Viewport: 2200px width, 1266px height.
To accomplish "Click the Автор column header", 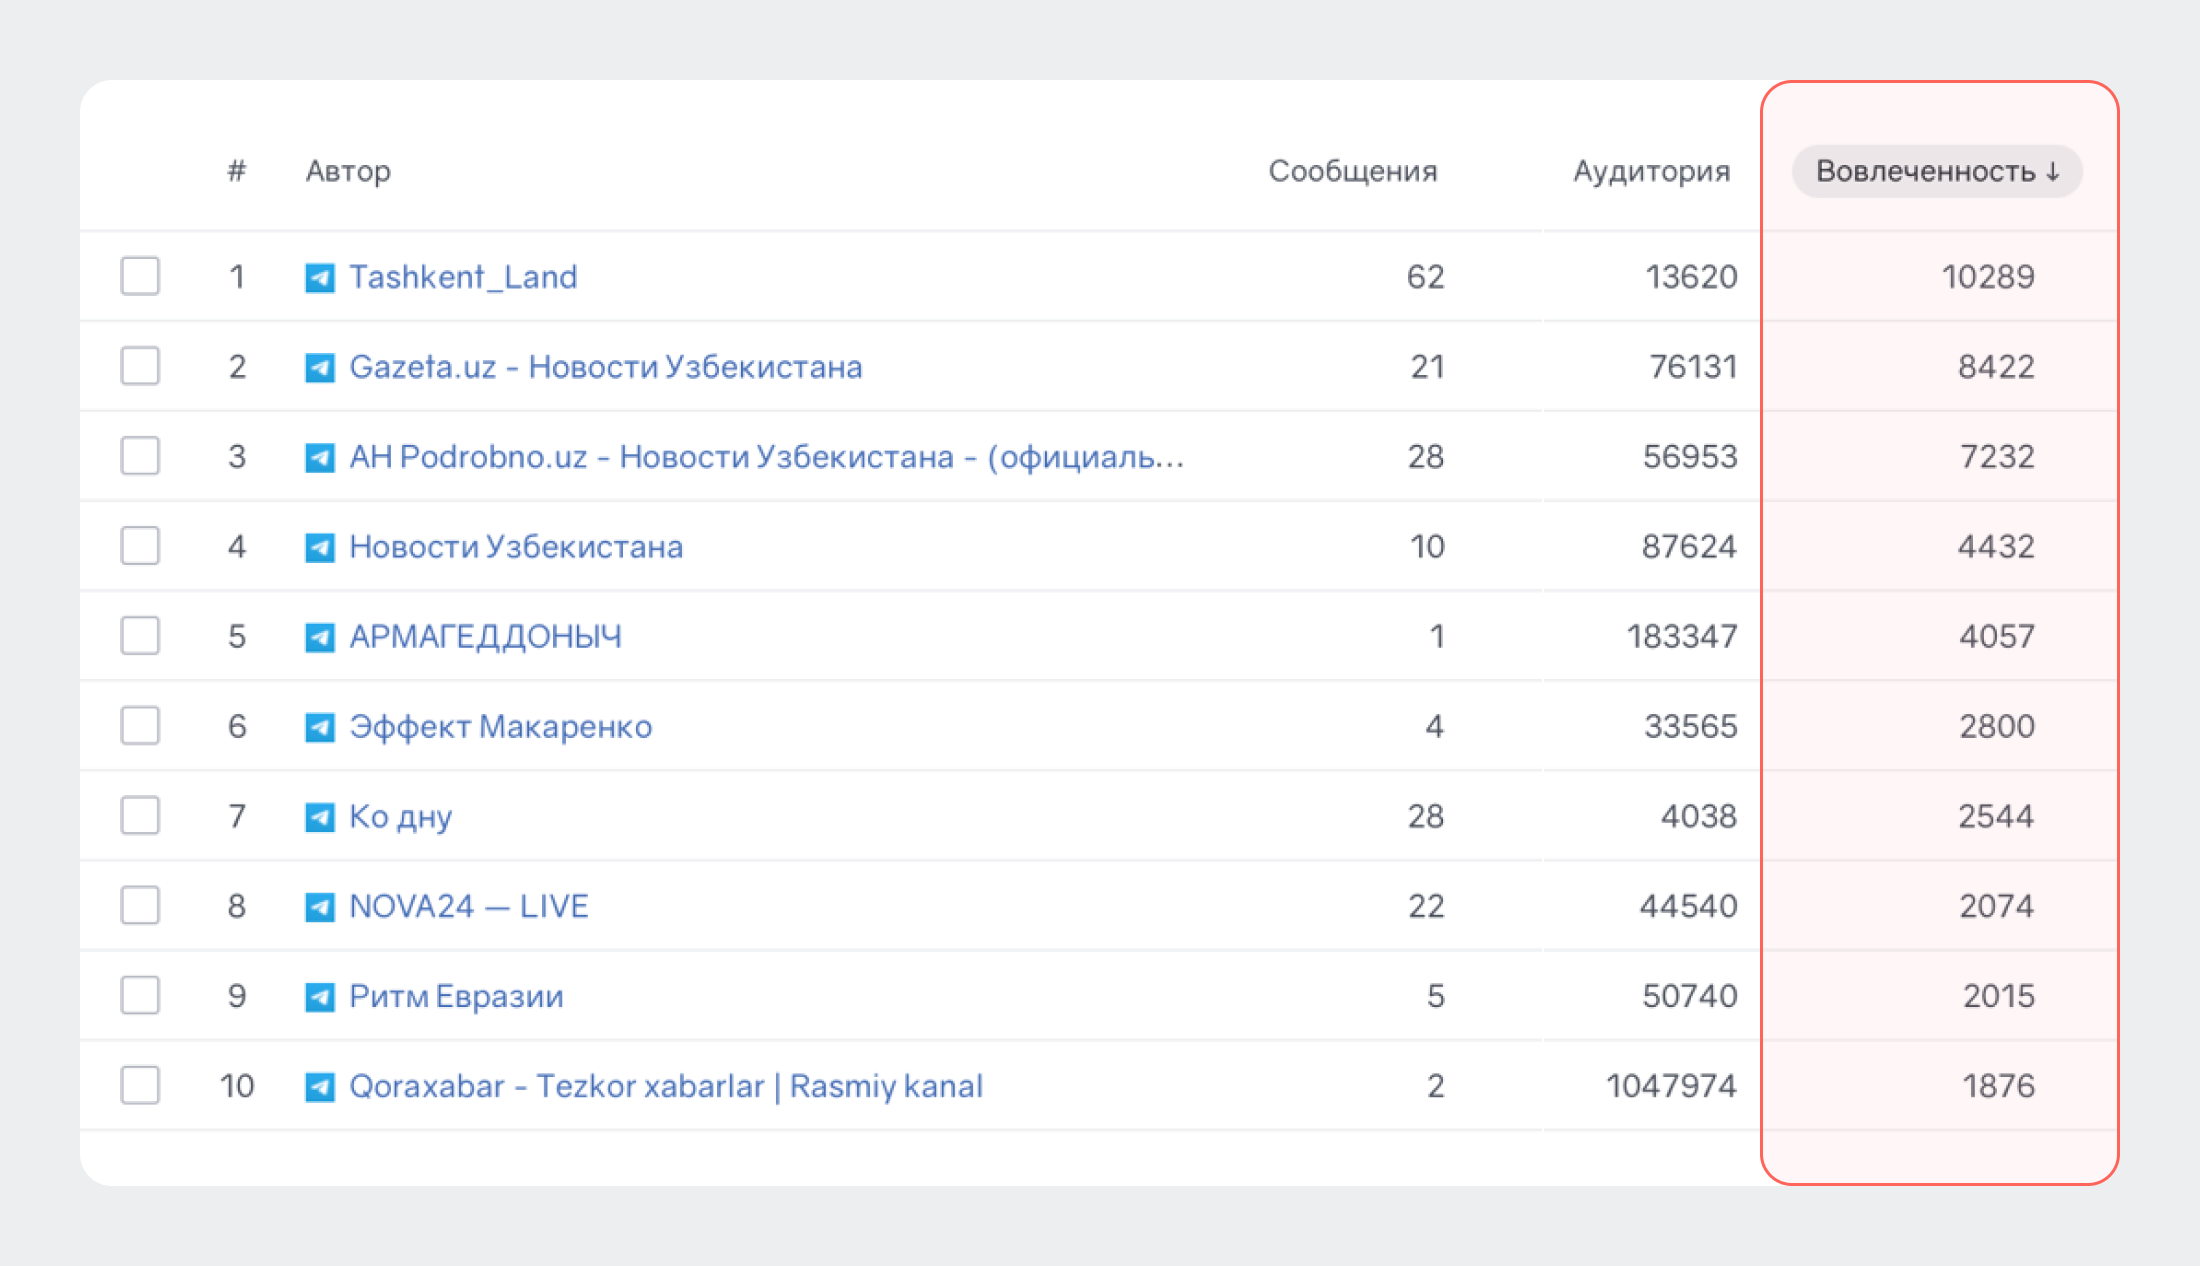I will click(348, 171).
